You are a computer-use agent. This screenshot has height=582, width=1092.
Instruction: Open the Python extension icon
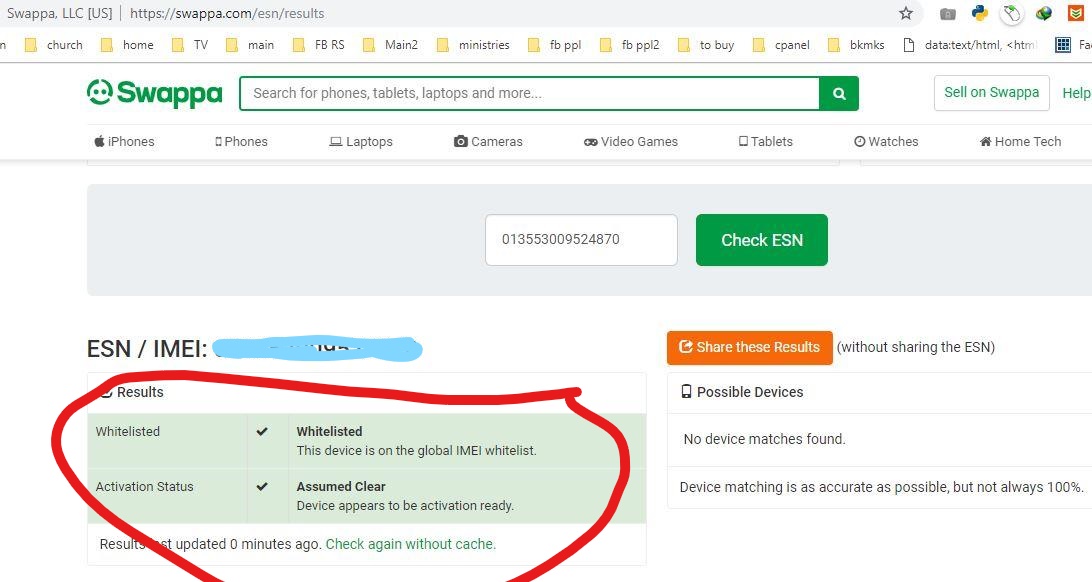tap(980, 14)
